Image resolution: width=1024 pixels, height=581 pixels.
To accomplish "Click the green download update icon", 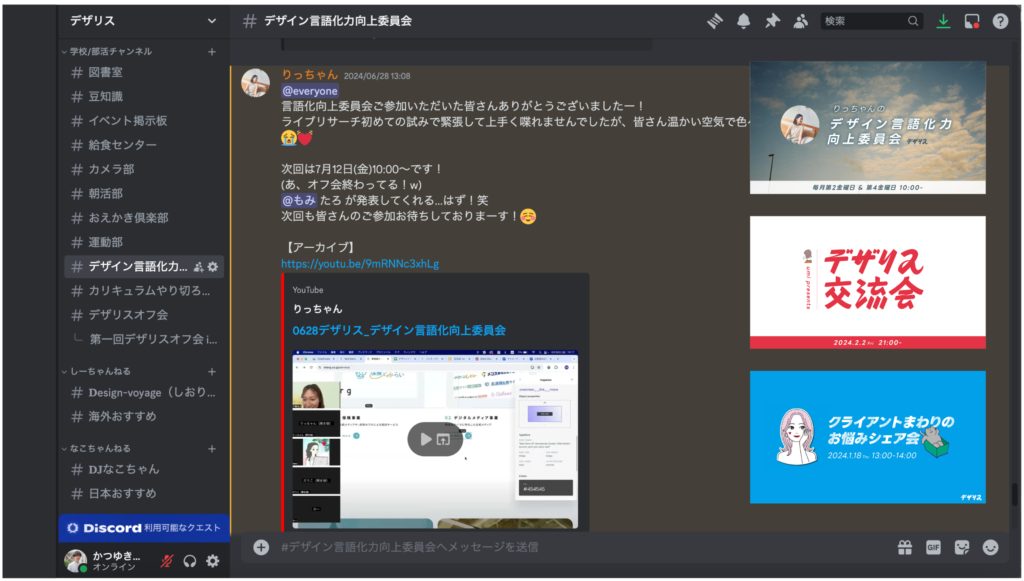I will [943, 21].
